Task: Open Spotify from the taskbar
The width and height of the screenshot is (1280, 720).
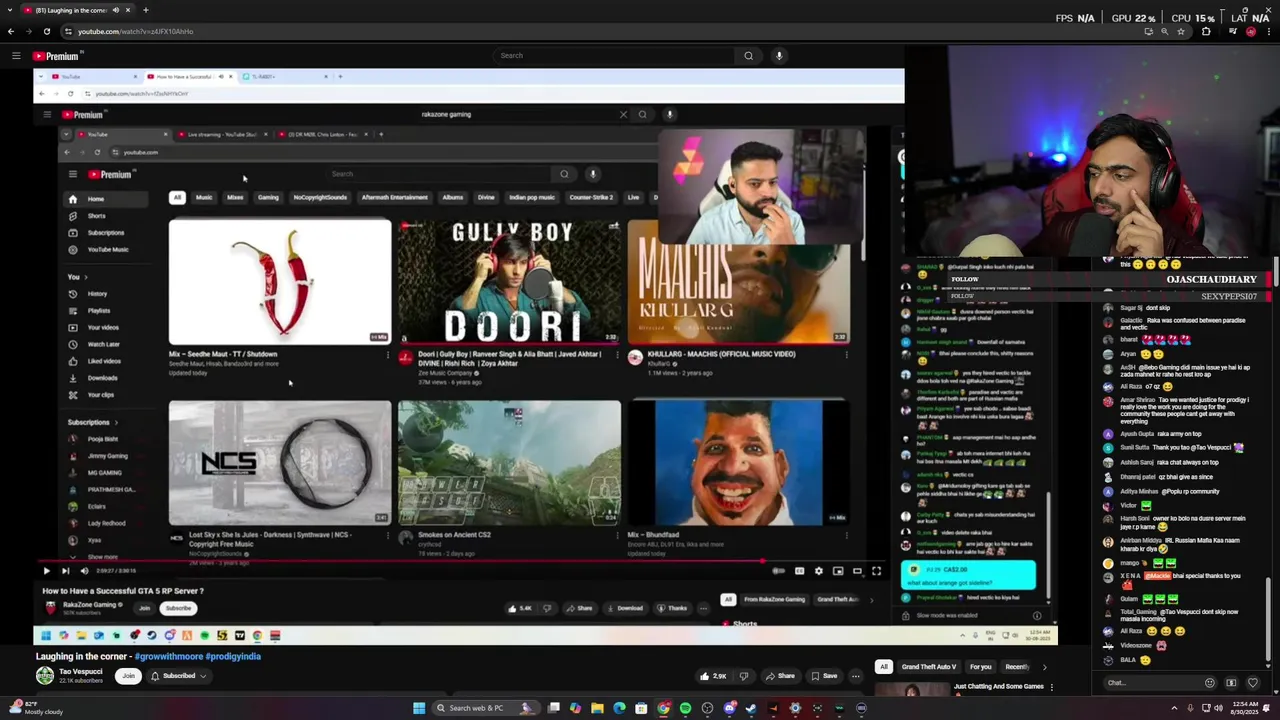Action: click(685, 708)
